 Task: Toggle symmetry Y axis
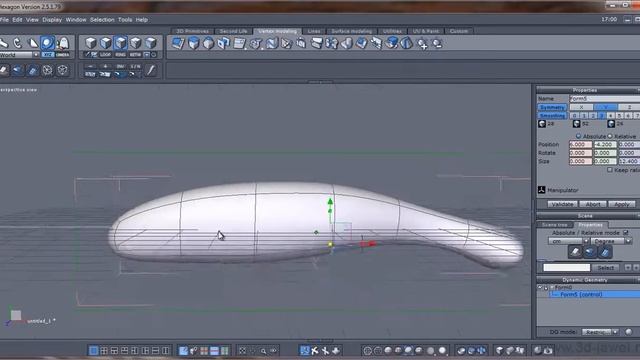coord(605,107)
